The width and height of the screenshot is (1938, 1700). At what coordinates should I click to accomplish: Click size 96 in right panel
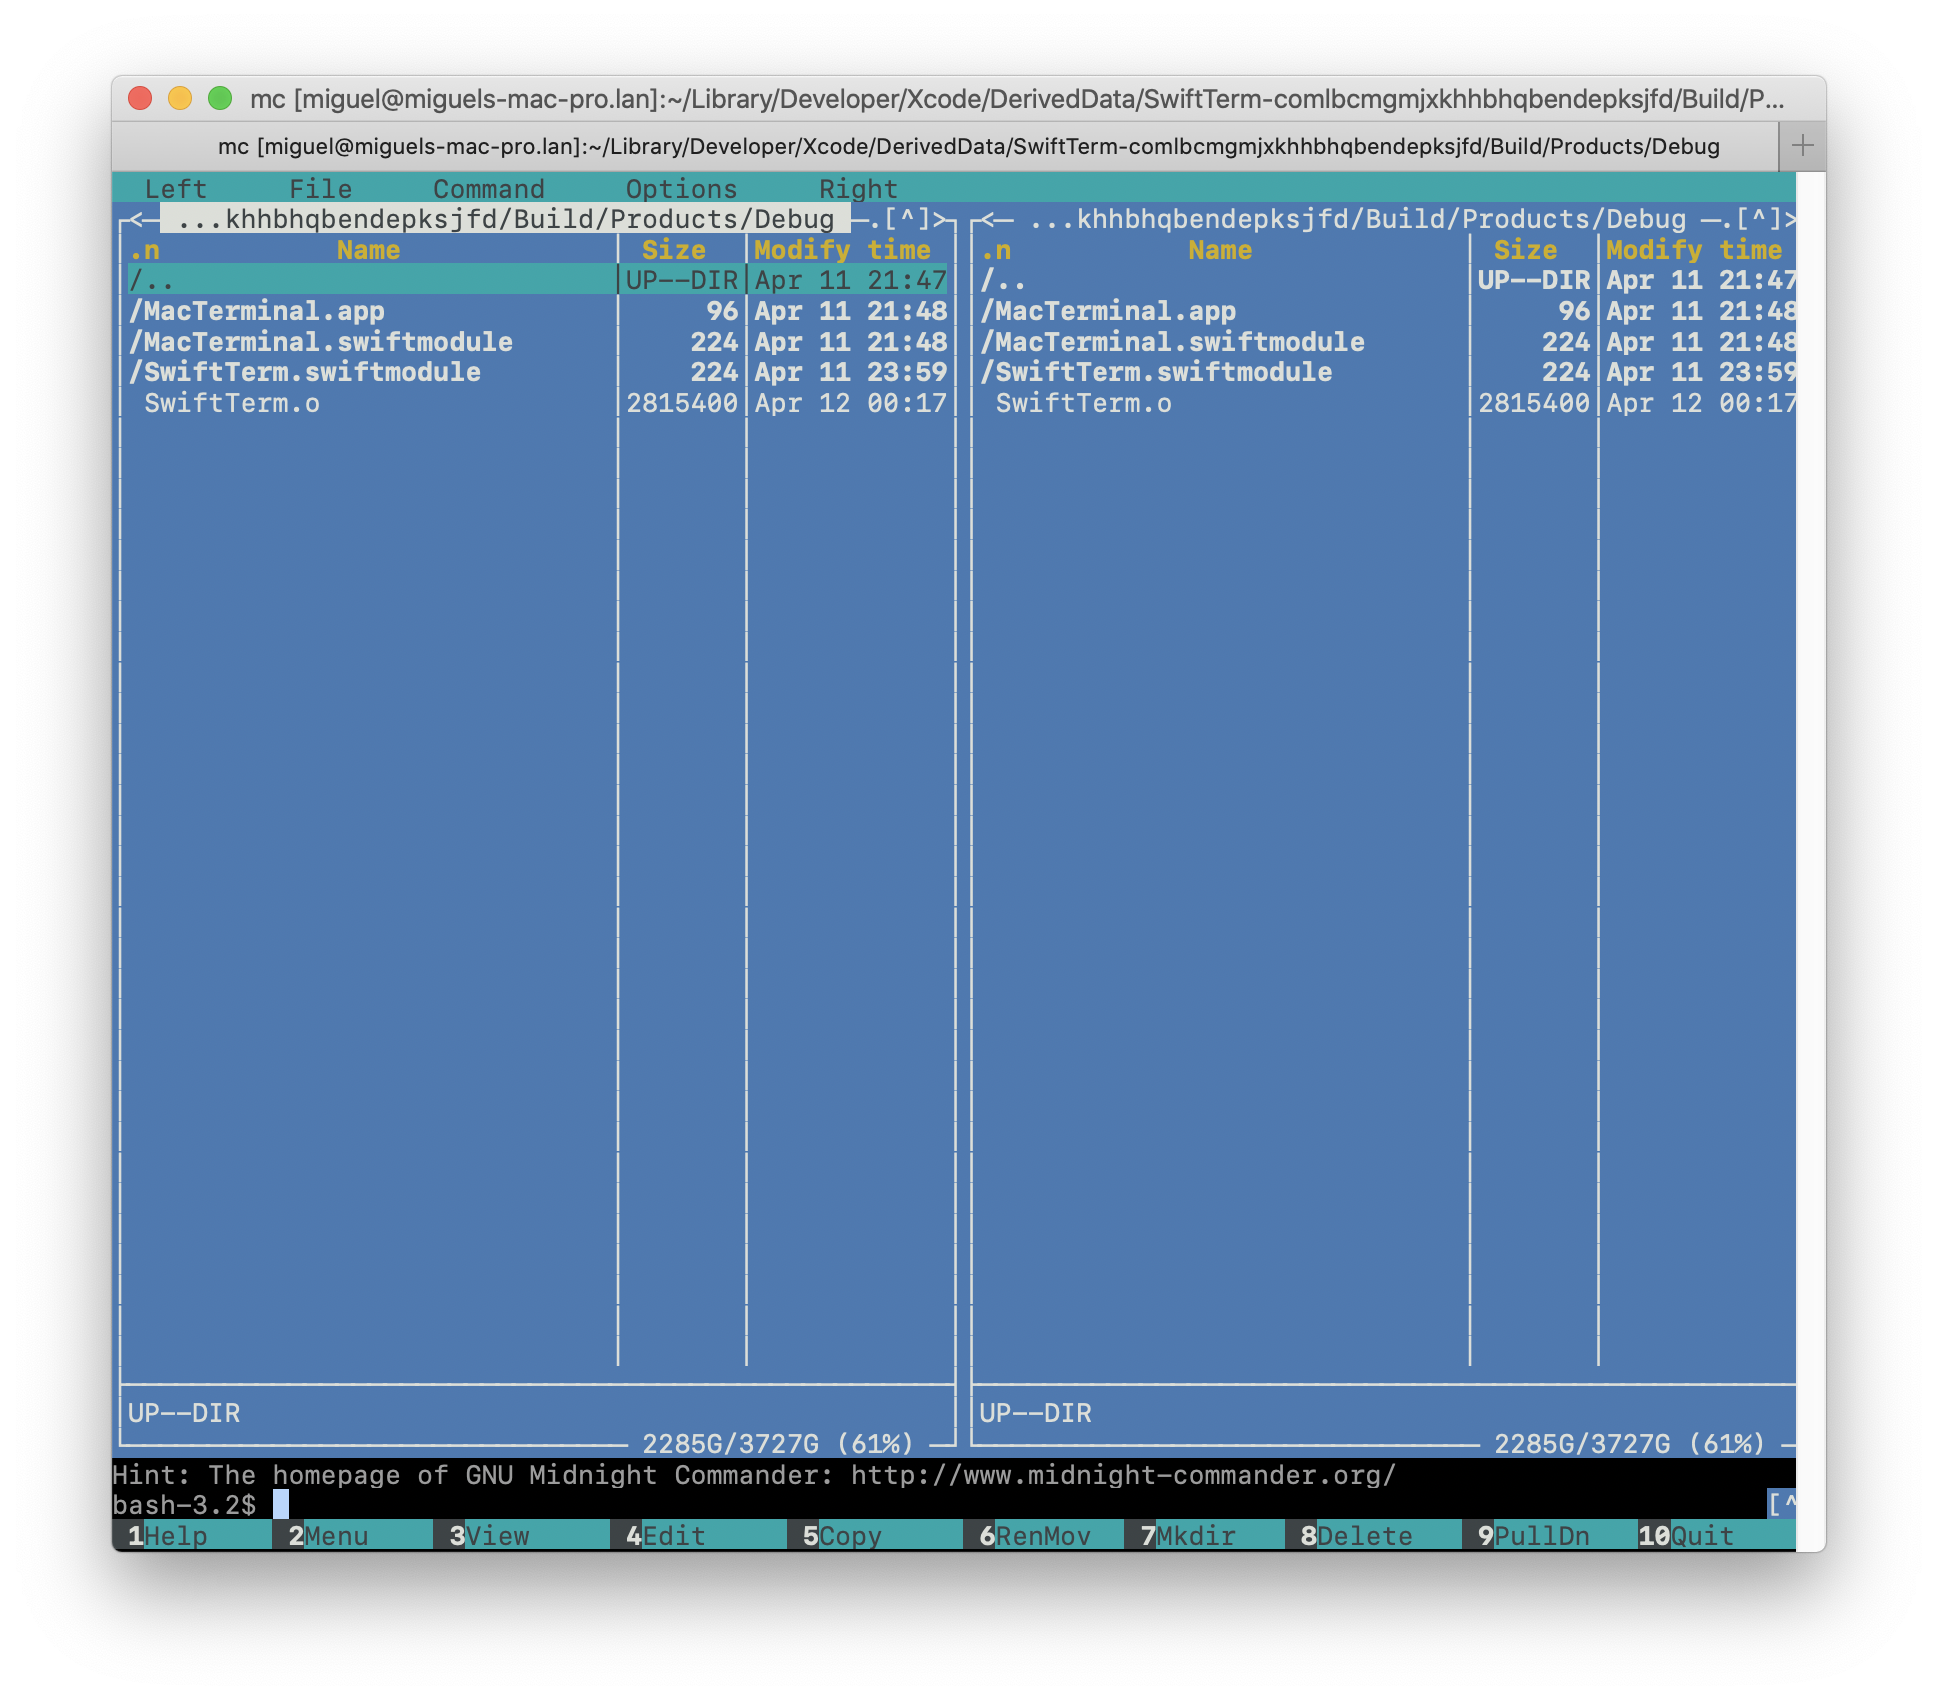1574,311
